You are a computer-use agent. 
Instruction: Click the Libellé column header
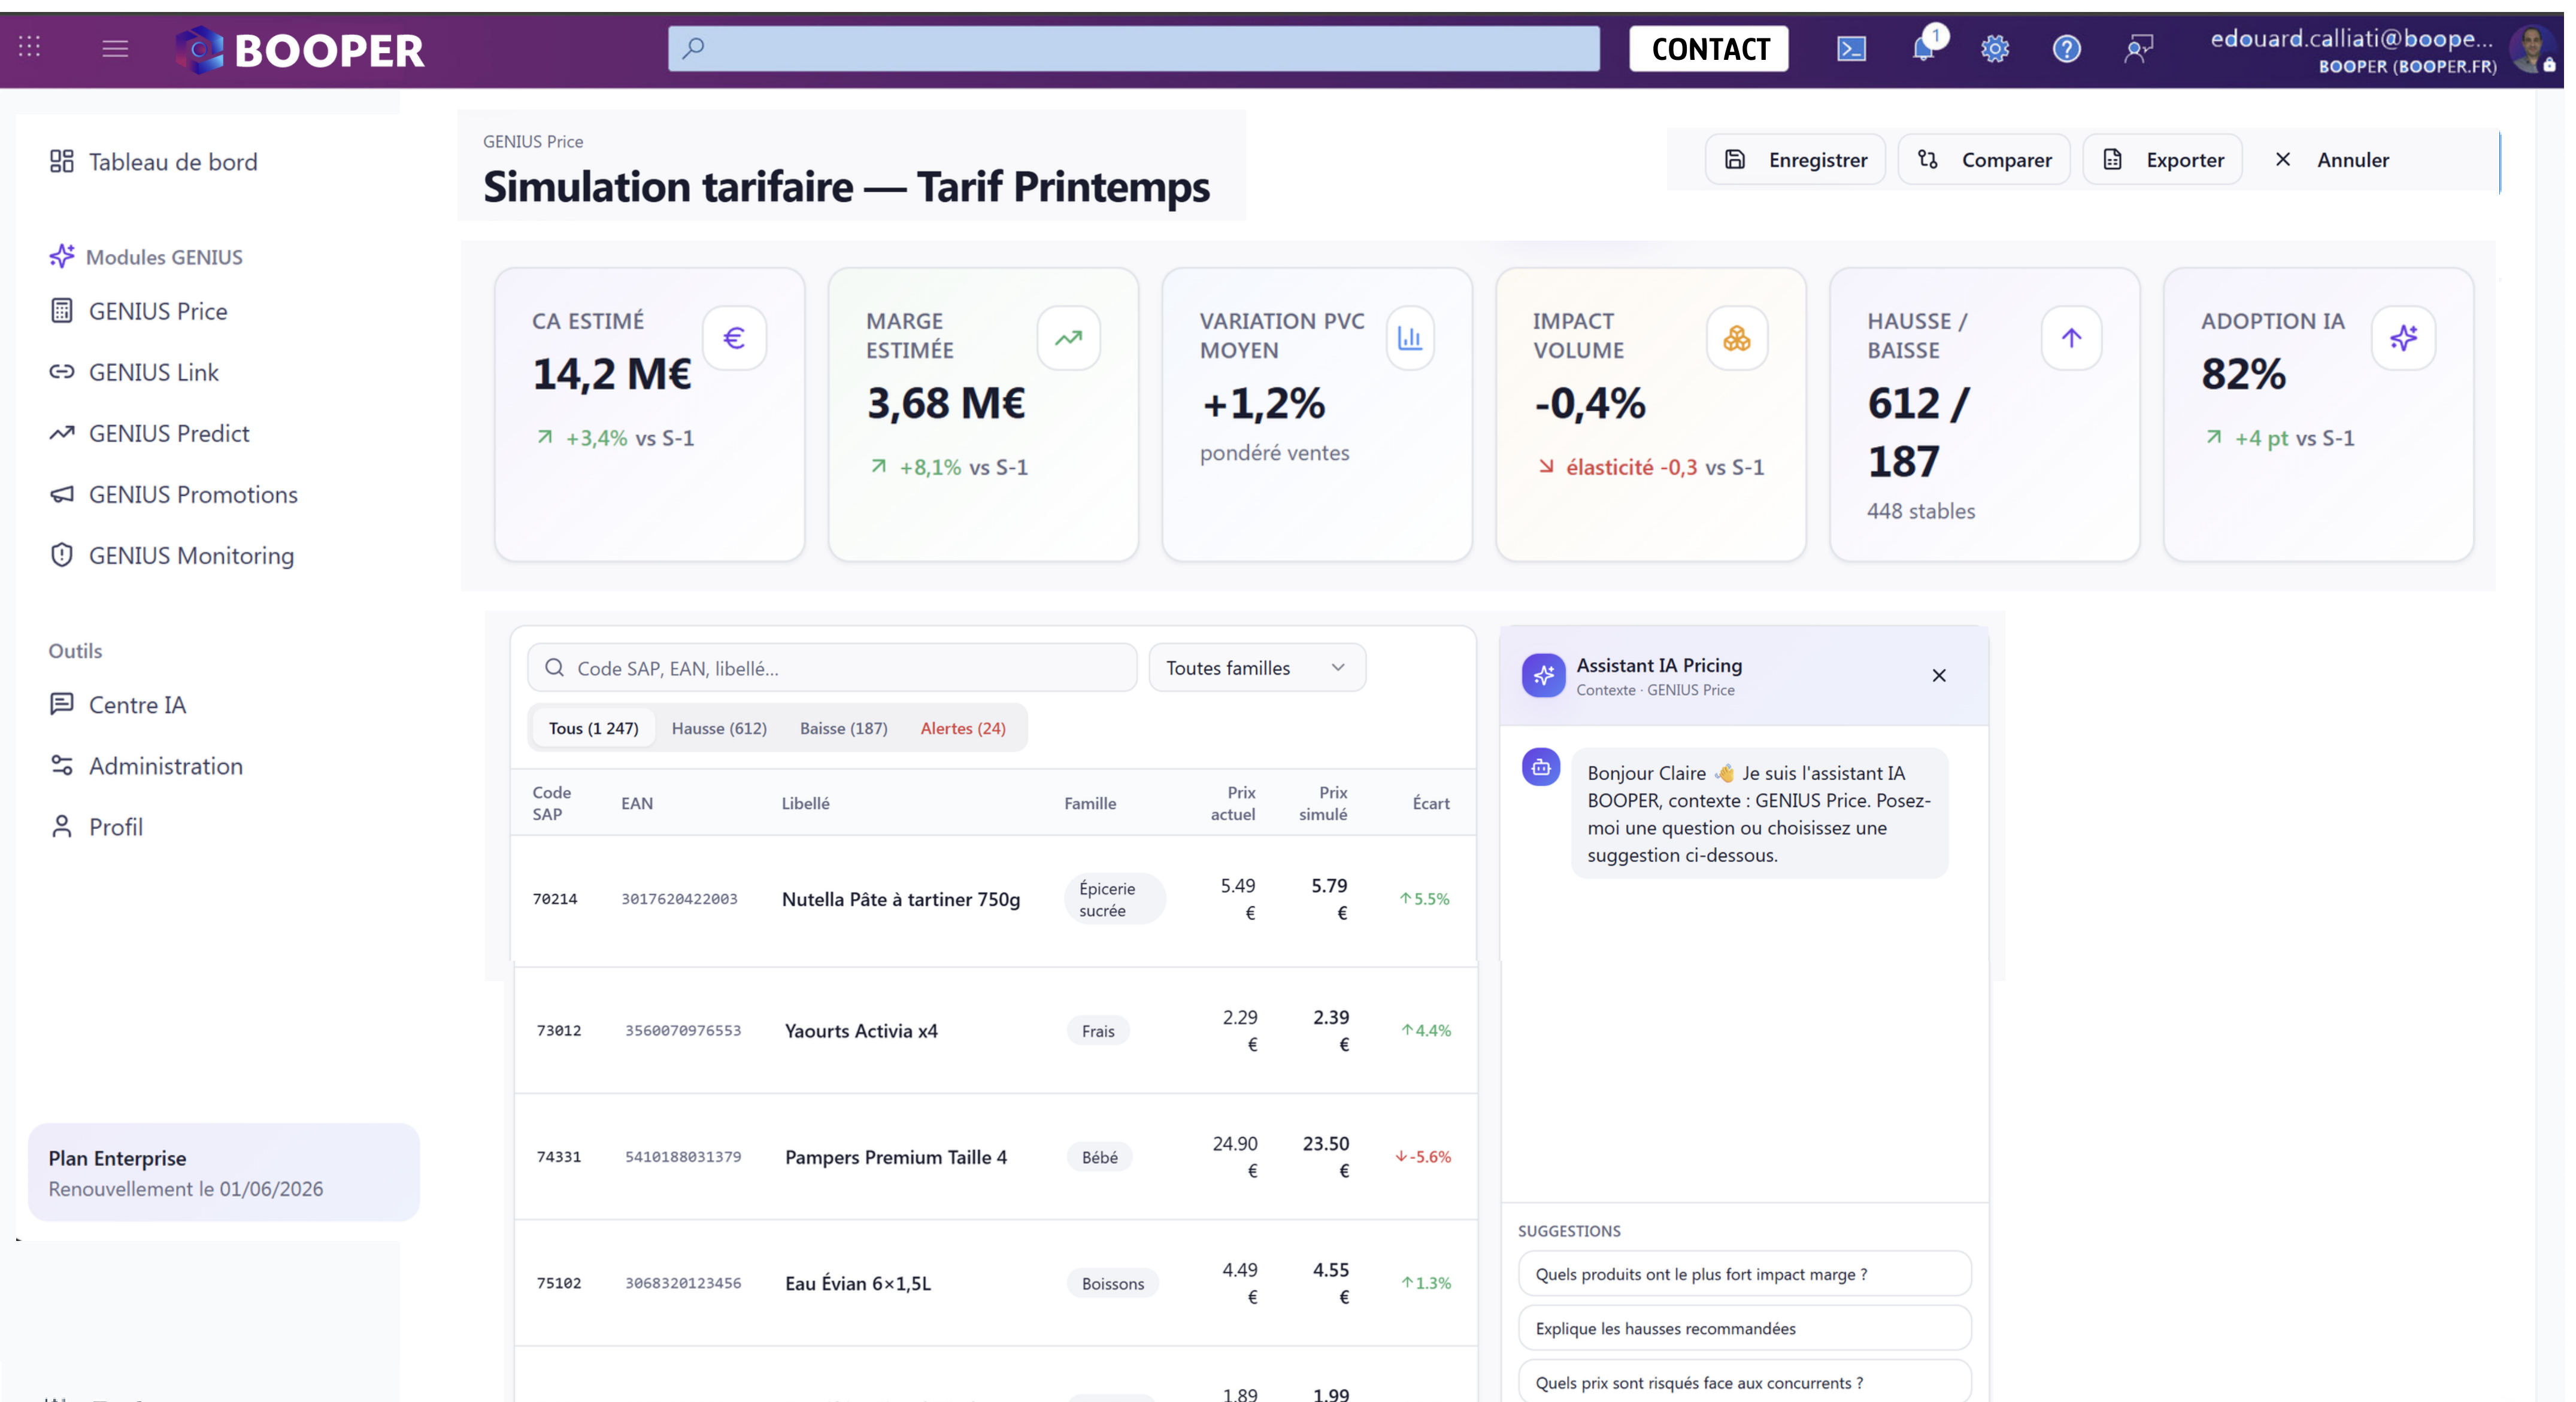point(805,803)
